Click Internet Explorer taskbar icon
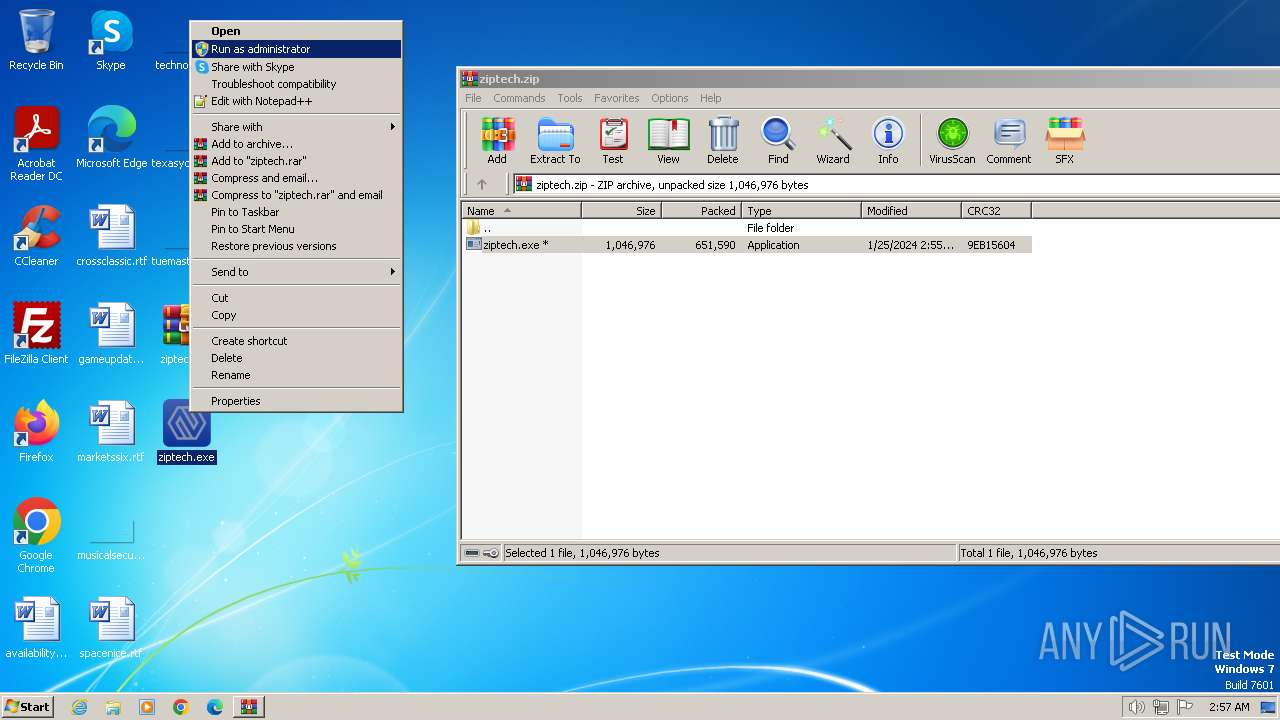 (79, 707)
